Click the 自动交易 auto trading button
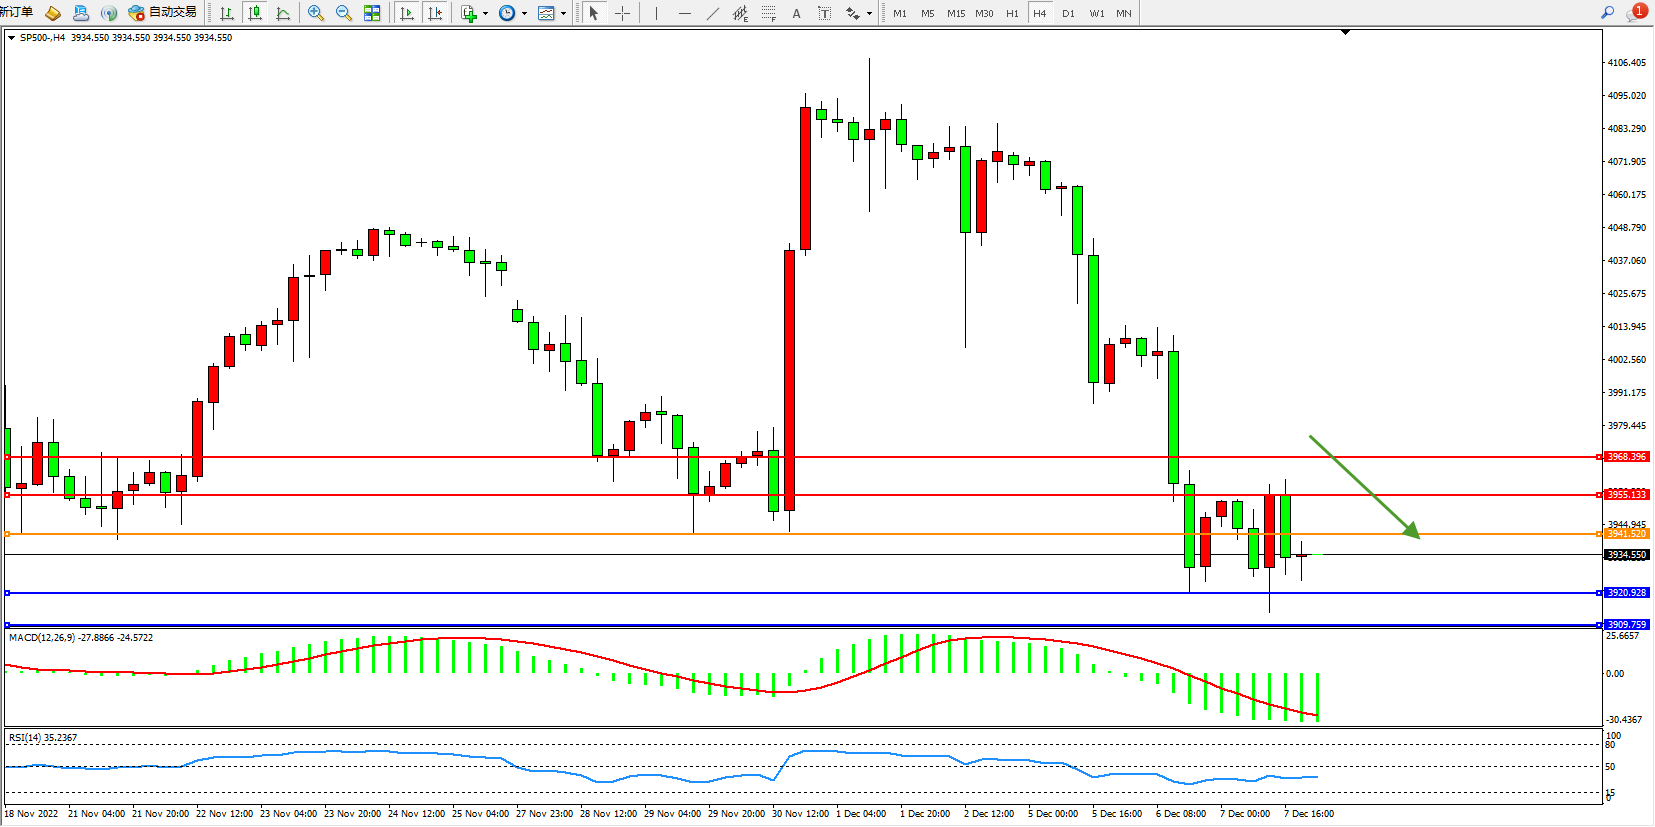Screen dimensions: 1655x827 pos(163,13)
